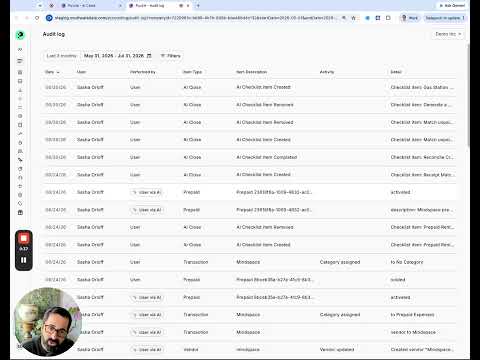Close the Audit log browser tab
Image resolution: width=480 pixels, height=360 pixels.
188,6
